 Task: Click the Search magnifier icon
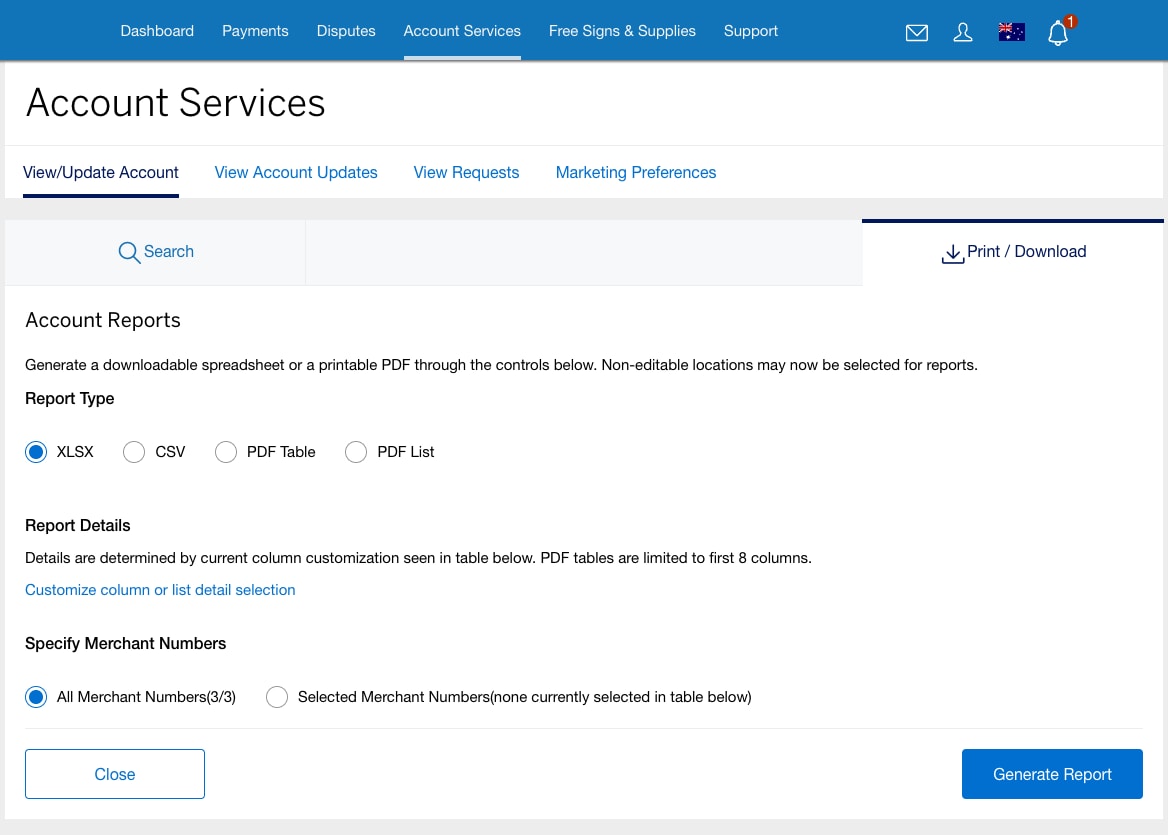(x=129, y=253)
